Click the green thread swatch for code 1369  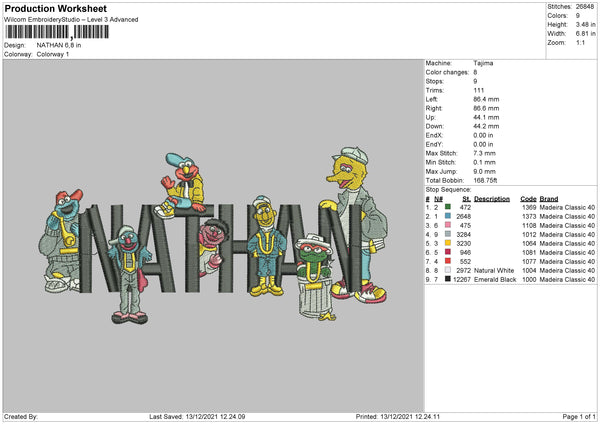448,207
